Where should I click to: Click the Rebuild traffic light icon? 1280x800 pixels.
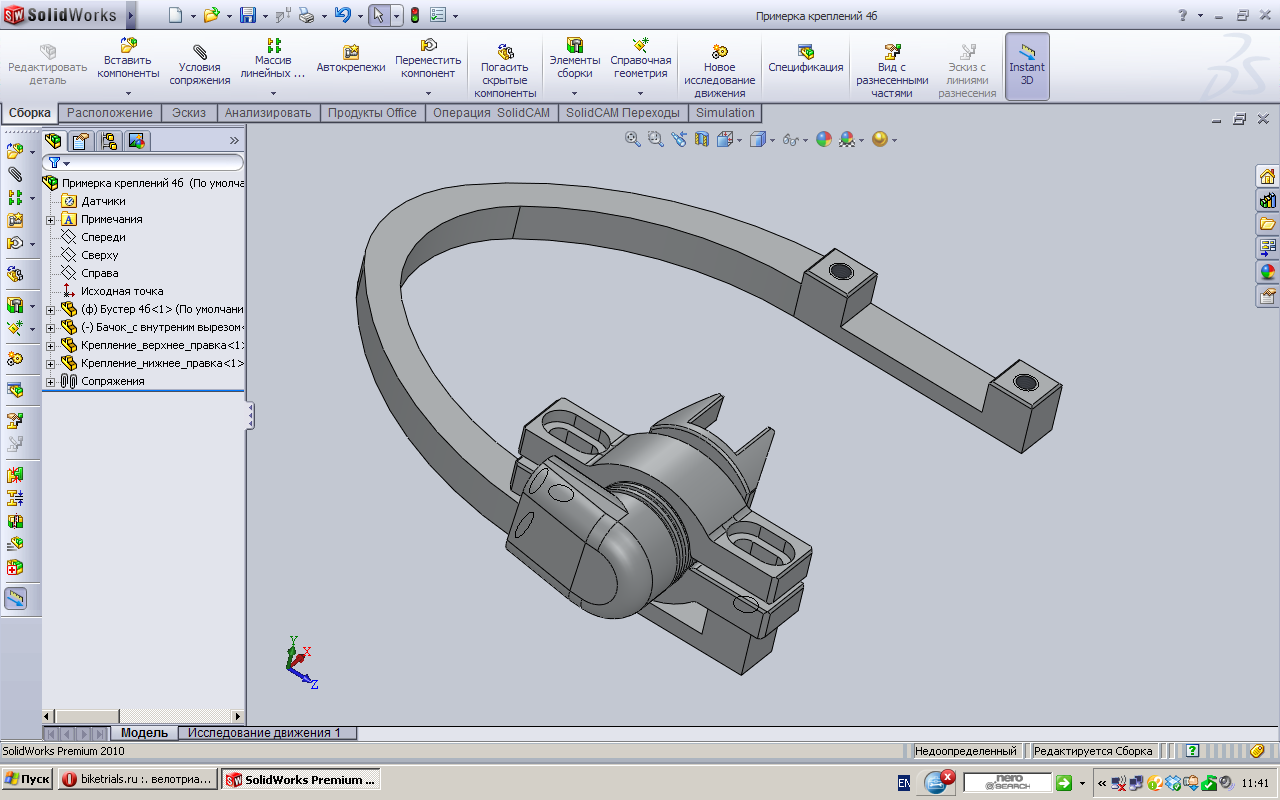[x=414, y=15]
